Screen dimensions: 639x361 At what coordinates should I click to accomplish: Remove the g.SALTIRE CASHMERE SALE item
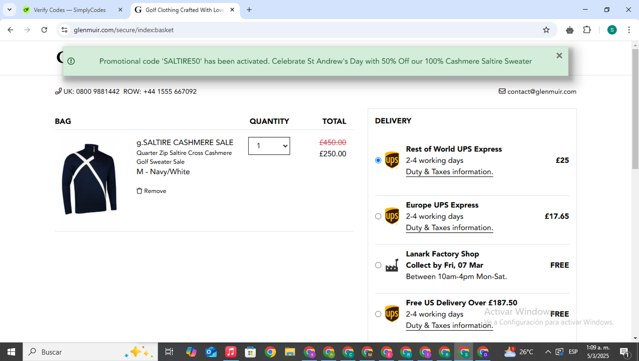tap(151, 191)
